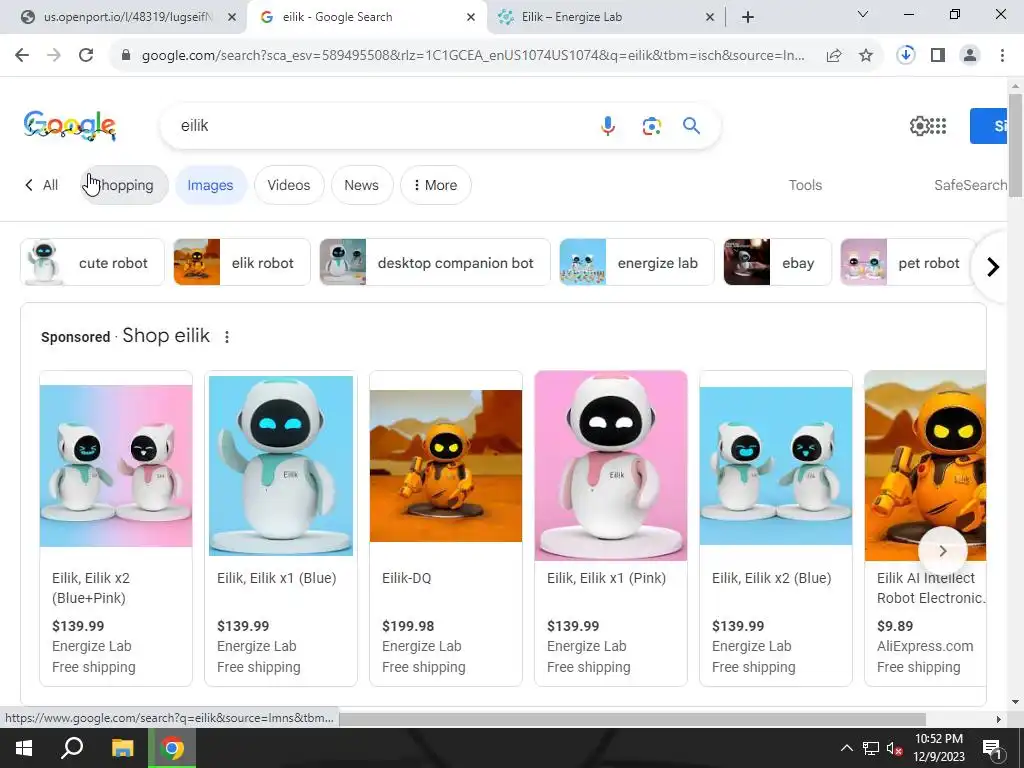The width and height of the screenshot is (1024, 768).
Task: Click the address bar URL
Action: tap(473, 56)
